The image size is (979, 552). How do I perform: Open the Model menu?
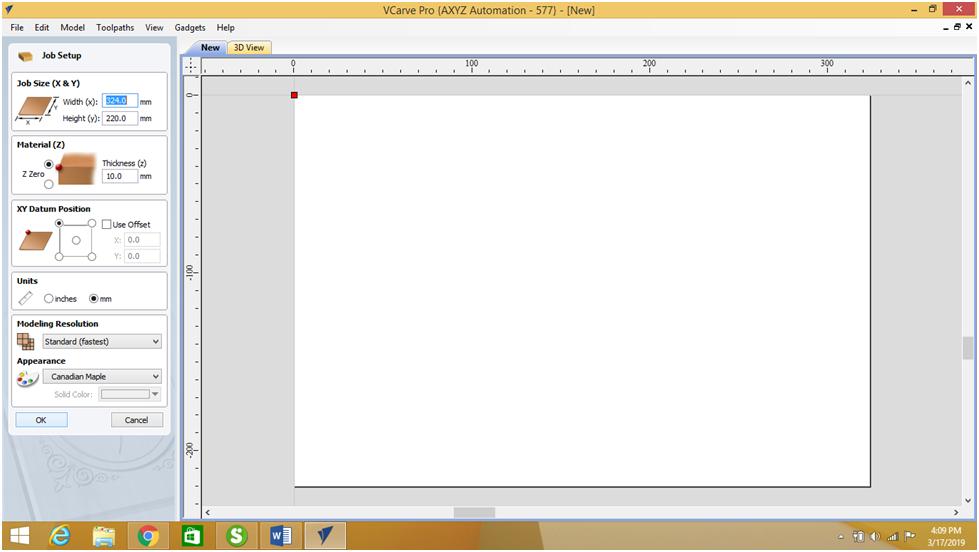(x=72, y=27)
